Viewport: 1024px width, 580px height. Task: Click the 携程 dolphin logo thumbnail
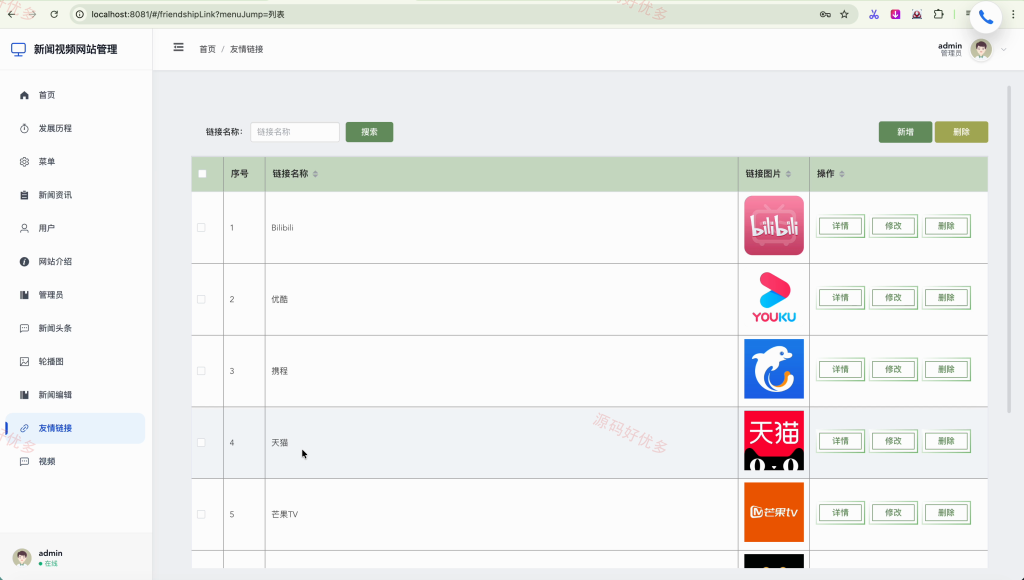click(x=774, y=369)
